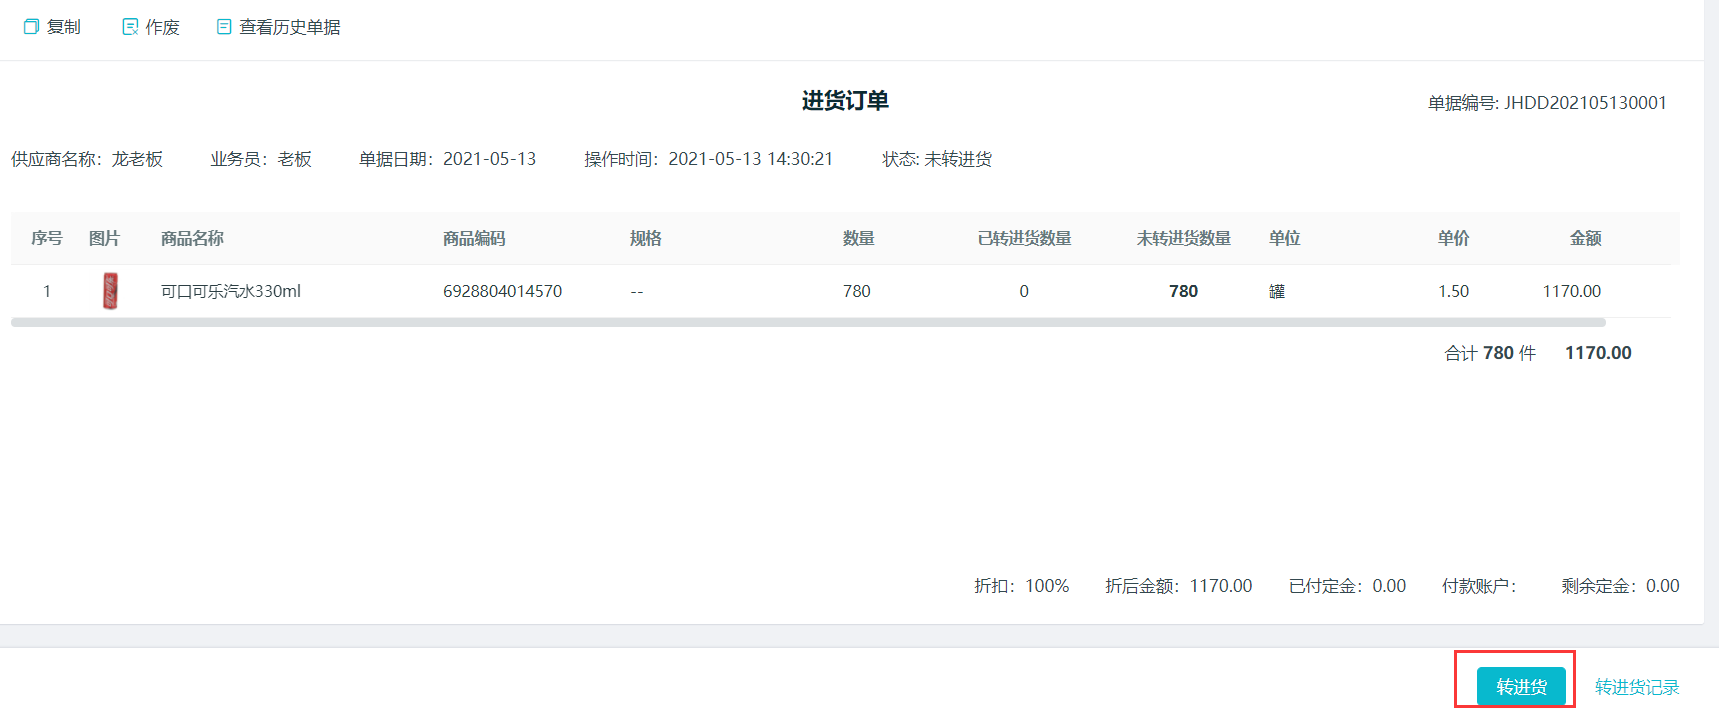Click the 单位 column header
The image size is (1719, 714).
point(1284,238)
